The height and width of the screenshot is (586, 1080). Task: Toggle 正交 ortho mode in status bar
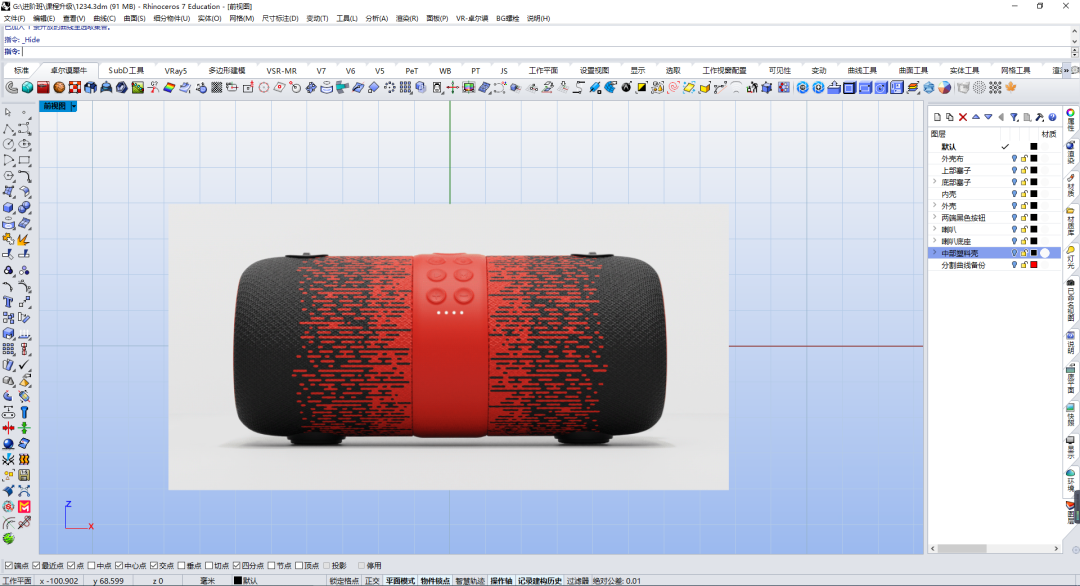[x=372, y=580]
